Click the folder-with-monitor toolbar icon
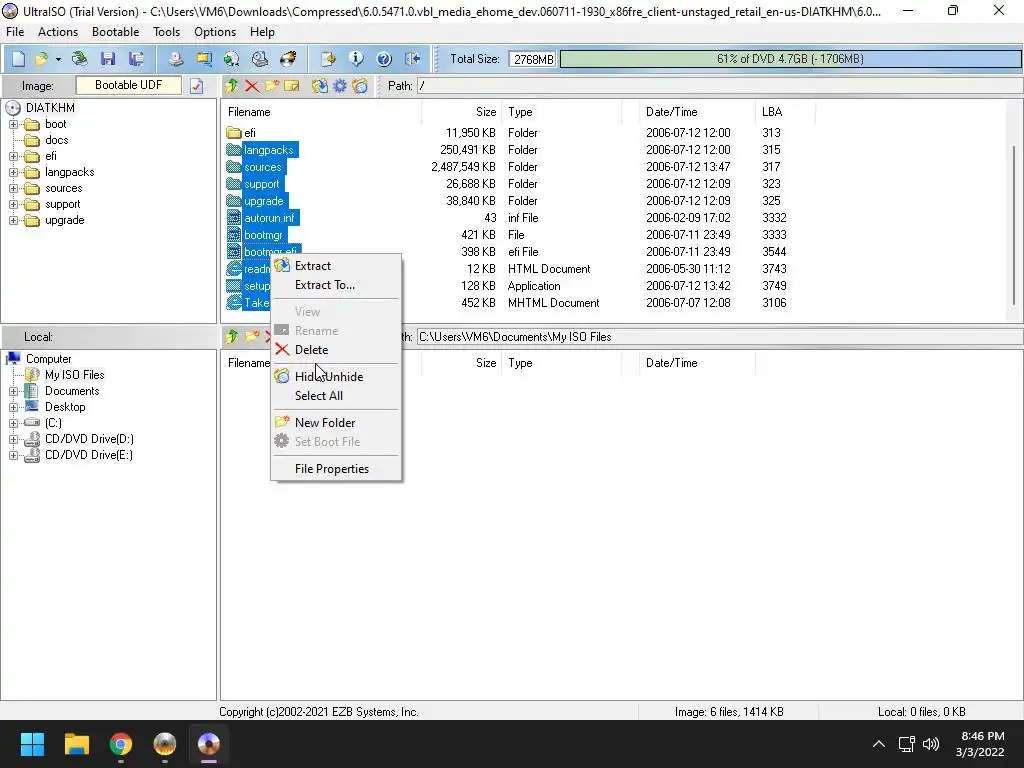 (x=204, y=59)
